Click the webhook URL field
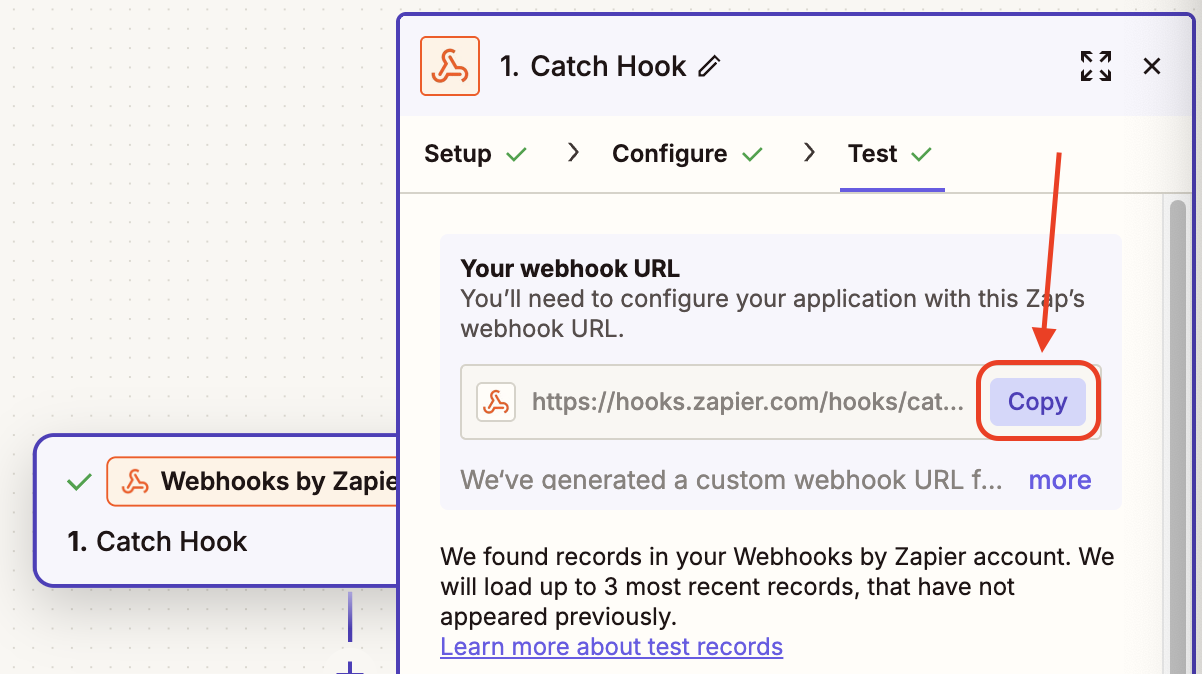The image size is (1202, 674). click(781, 402)
